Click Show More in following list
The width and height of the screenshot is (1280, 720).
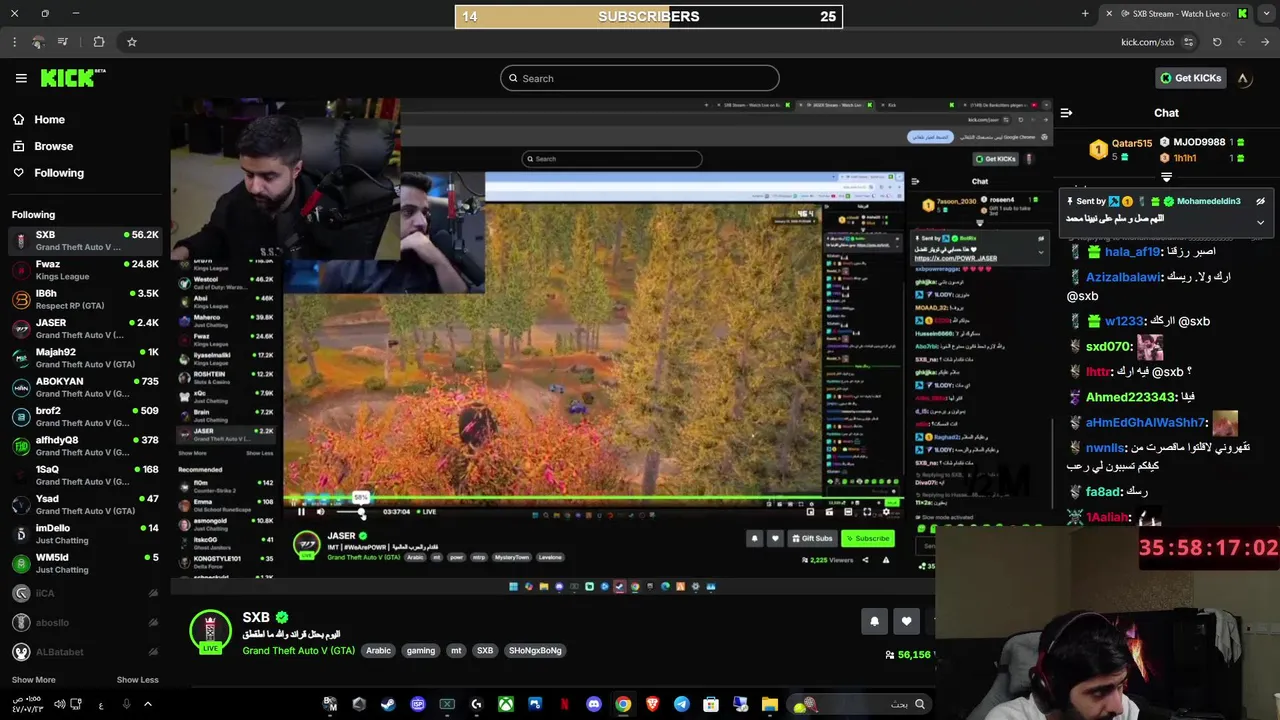click(33, 680)
